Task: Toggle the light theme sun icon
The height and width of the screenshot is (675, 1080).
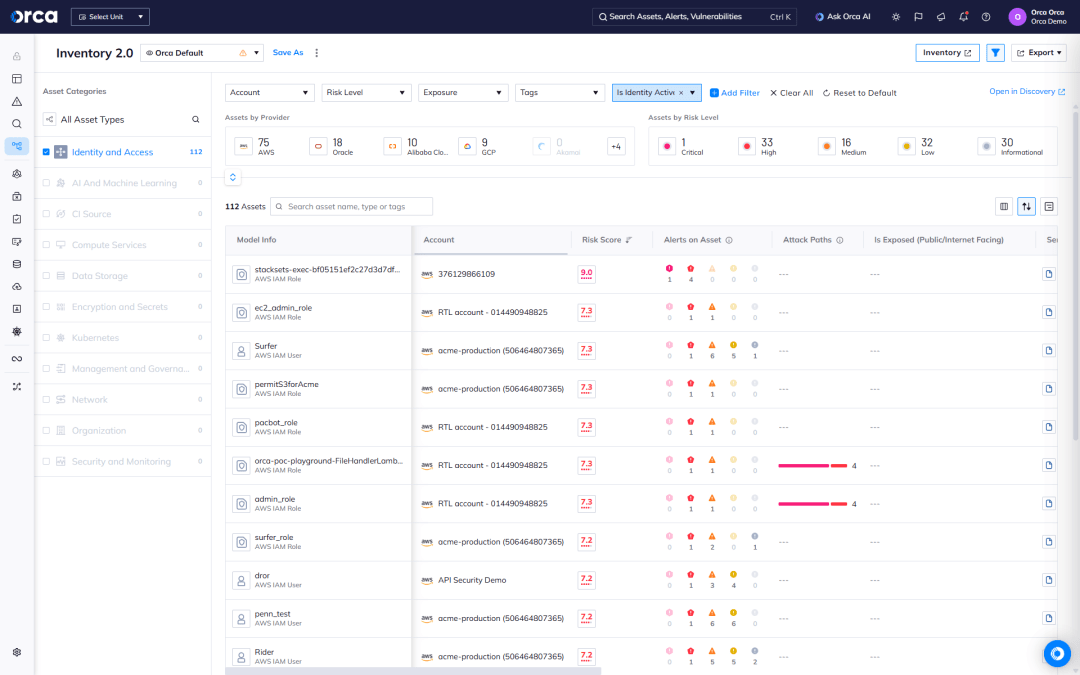Action: click(895, 17)
